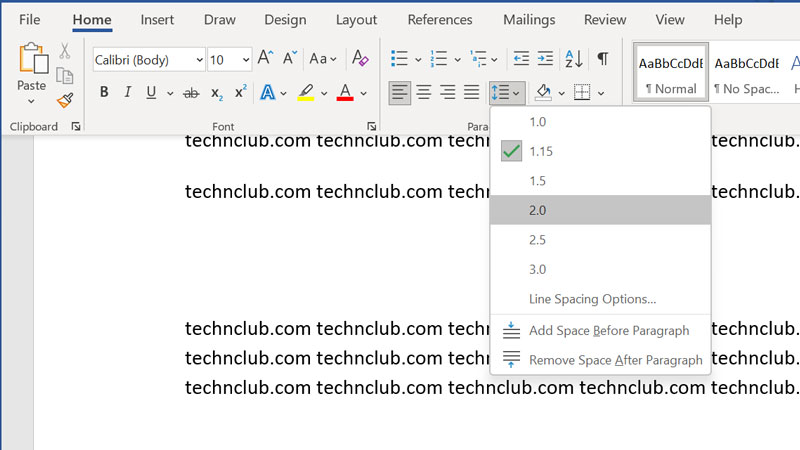Select Add Space Before Paragraph

coord(601,331)
